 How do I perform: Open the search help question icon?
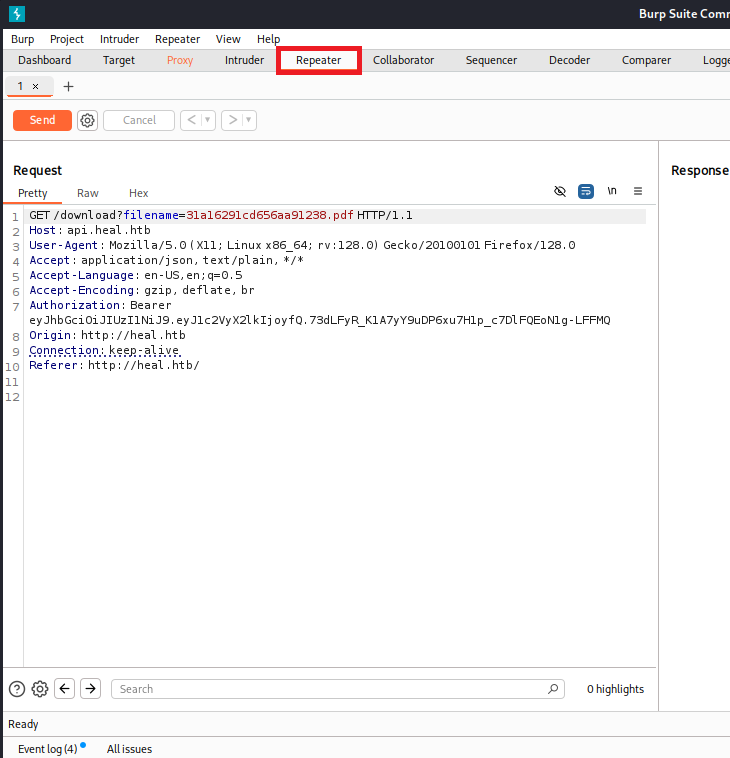(17, 689)
